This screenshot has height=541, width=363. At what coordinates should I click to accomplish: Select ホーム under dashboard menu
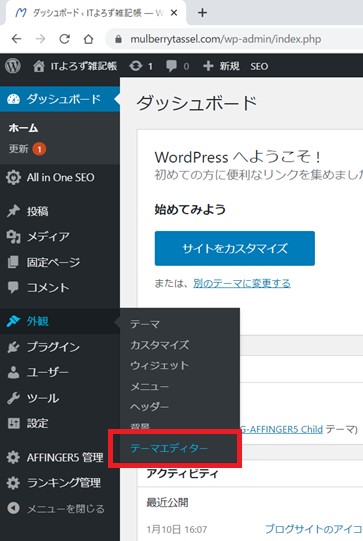coord(23,128)
